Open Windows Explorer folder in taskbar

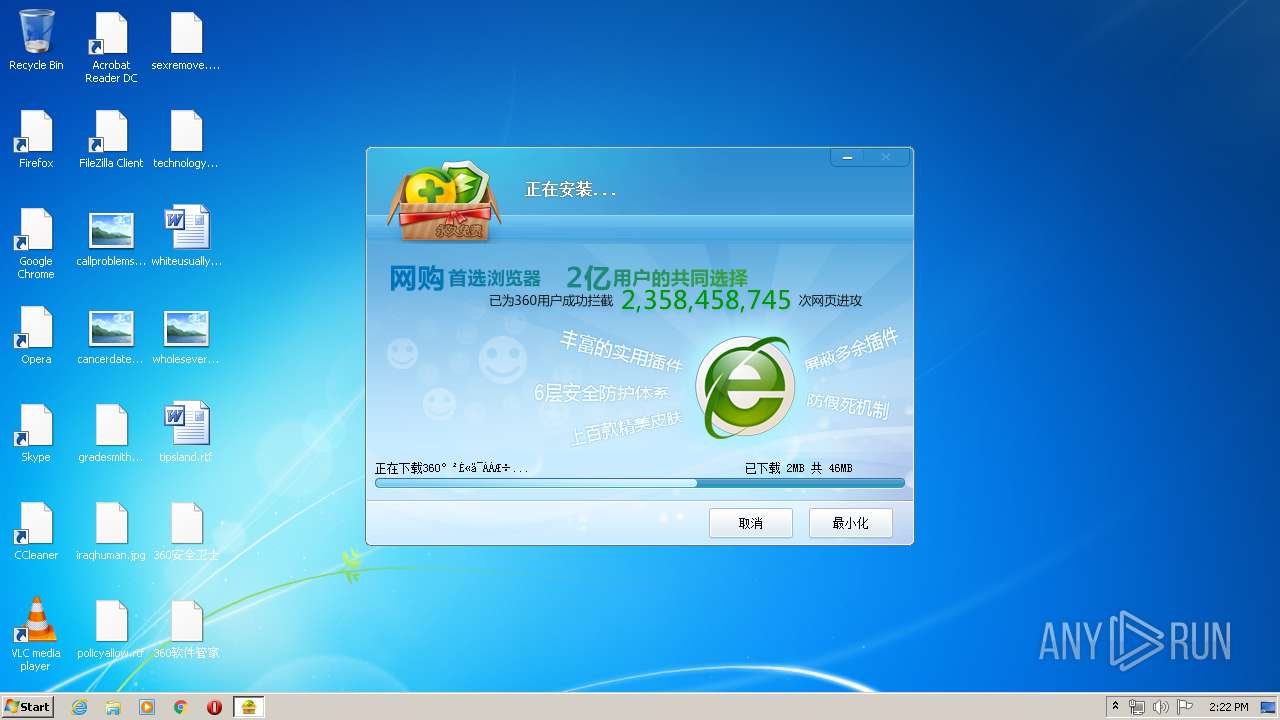[x=113, y=707]
